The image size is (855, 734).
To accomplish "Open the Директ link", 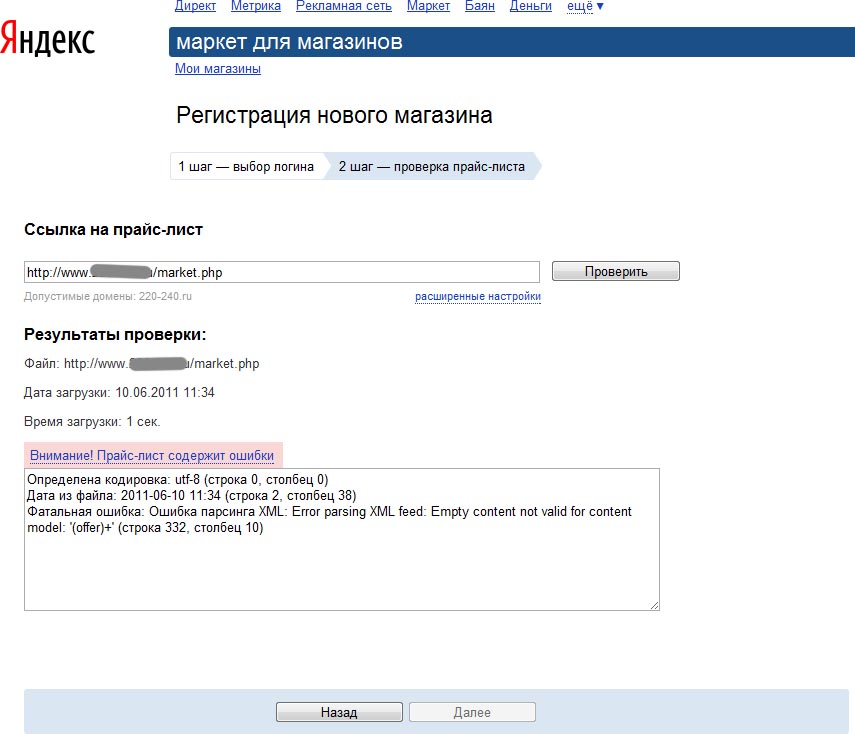I will pyautogui.click(x=195, y=6).
